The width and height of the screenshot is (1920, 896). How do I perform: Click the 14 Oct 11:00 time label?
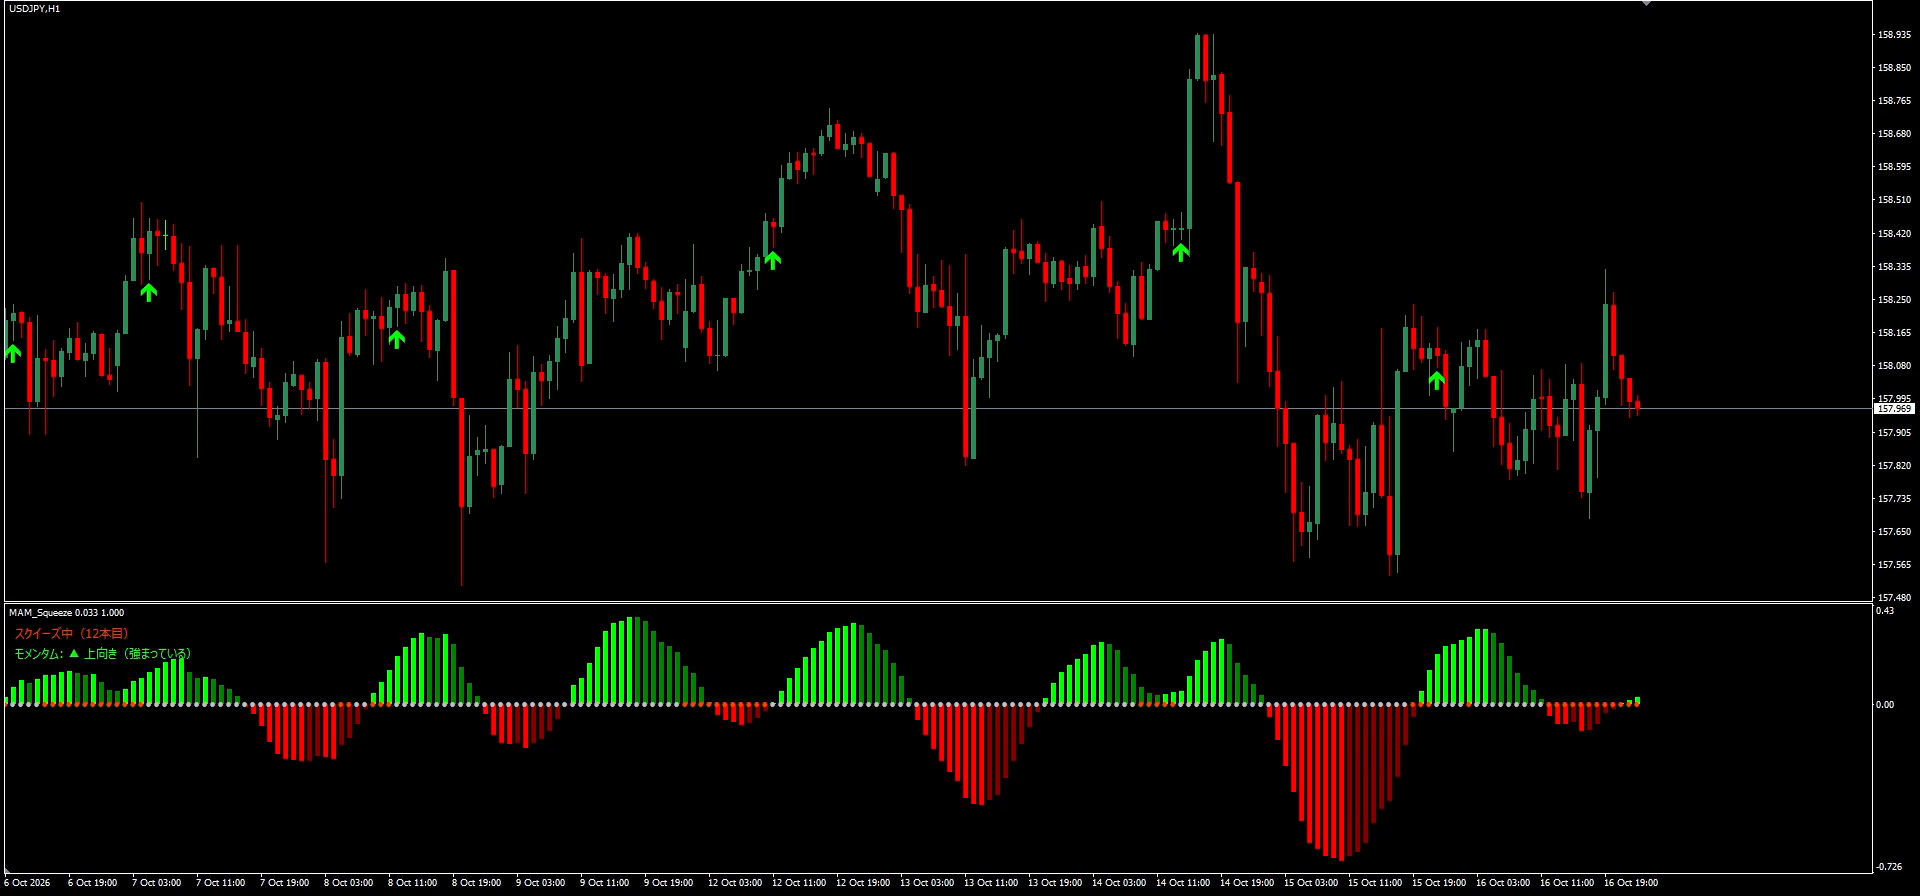pos(1183,883)
